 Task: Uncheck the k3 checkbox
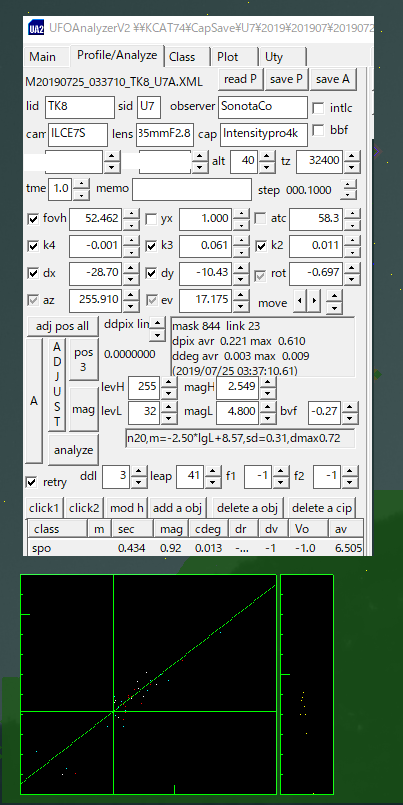click(x=151, y=246)
